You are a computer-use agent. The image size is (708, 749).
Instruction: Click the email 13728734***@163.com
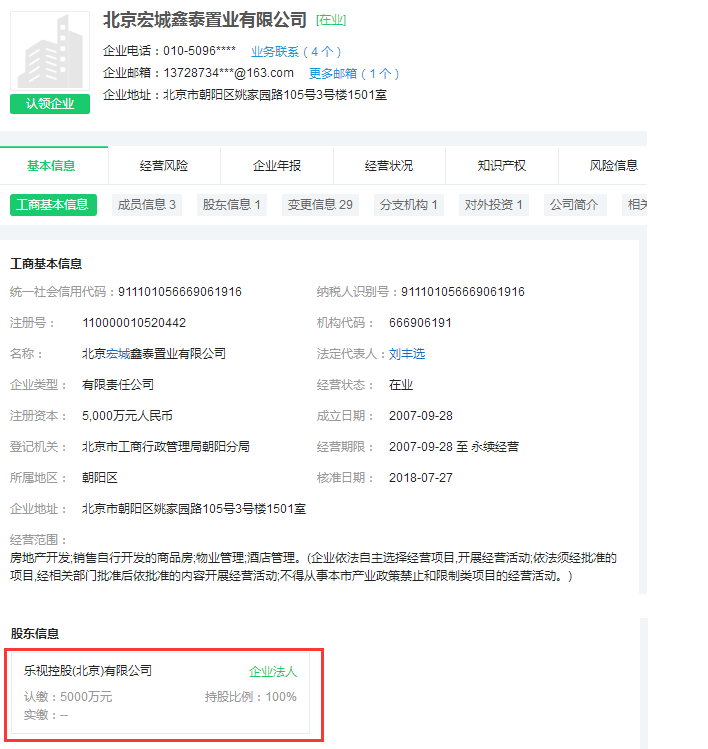(x=228, y=73)
